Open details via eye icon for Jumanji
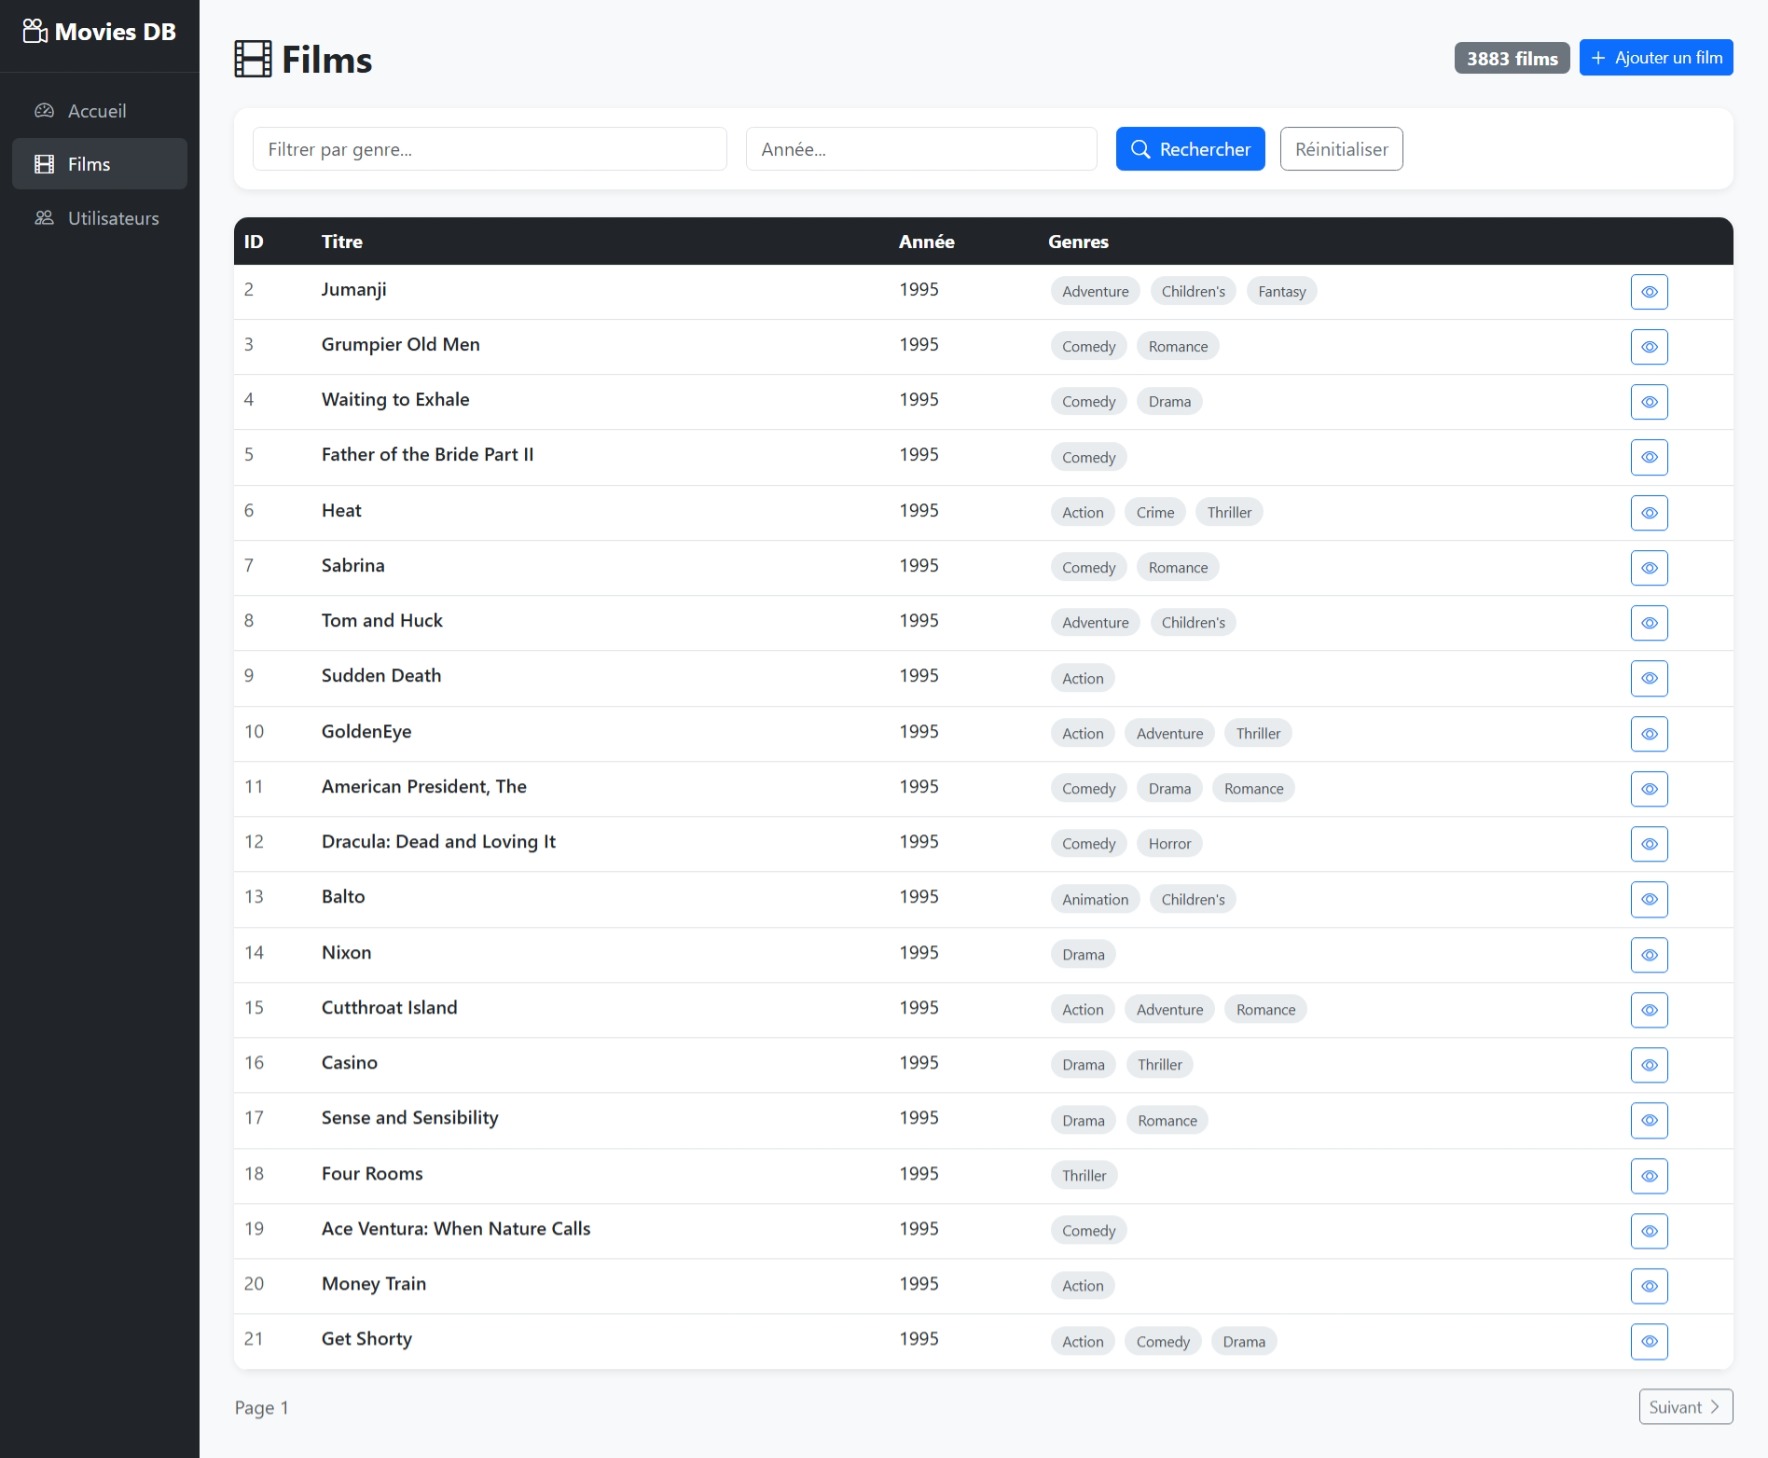The width and height of the screenshot is (1768, 1458). 1649,292
